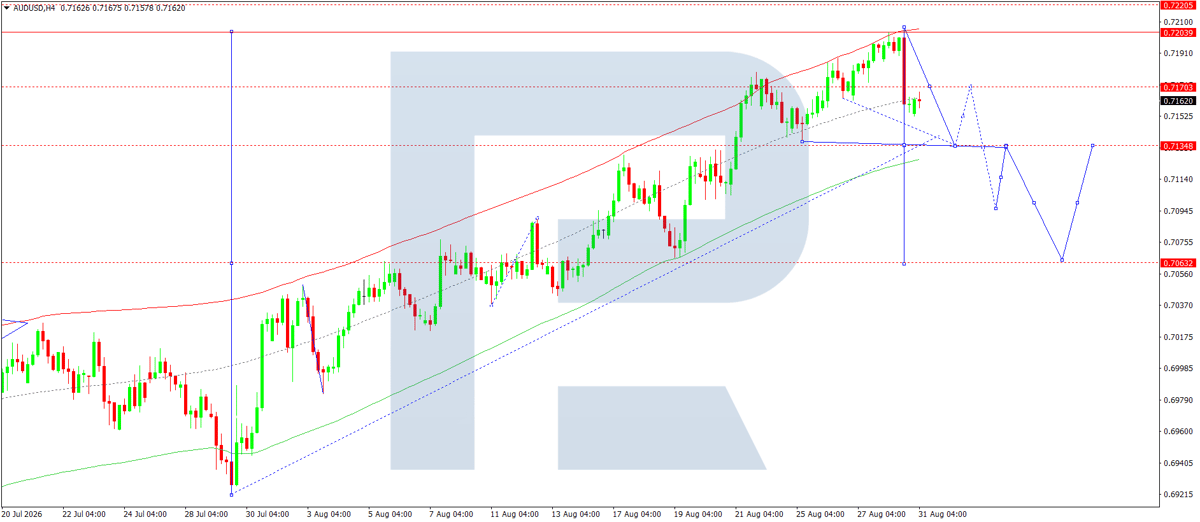Screen dimensions: 1200x522
Task: Select the 20 Jul 2026 date label
Action: tap(23, 515)
